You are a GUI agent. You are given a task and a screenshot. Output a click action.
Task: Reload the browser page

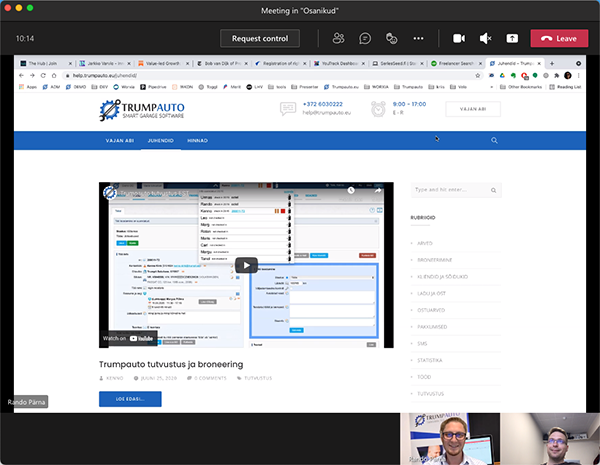pos(43,75)
